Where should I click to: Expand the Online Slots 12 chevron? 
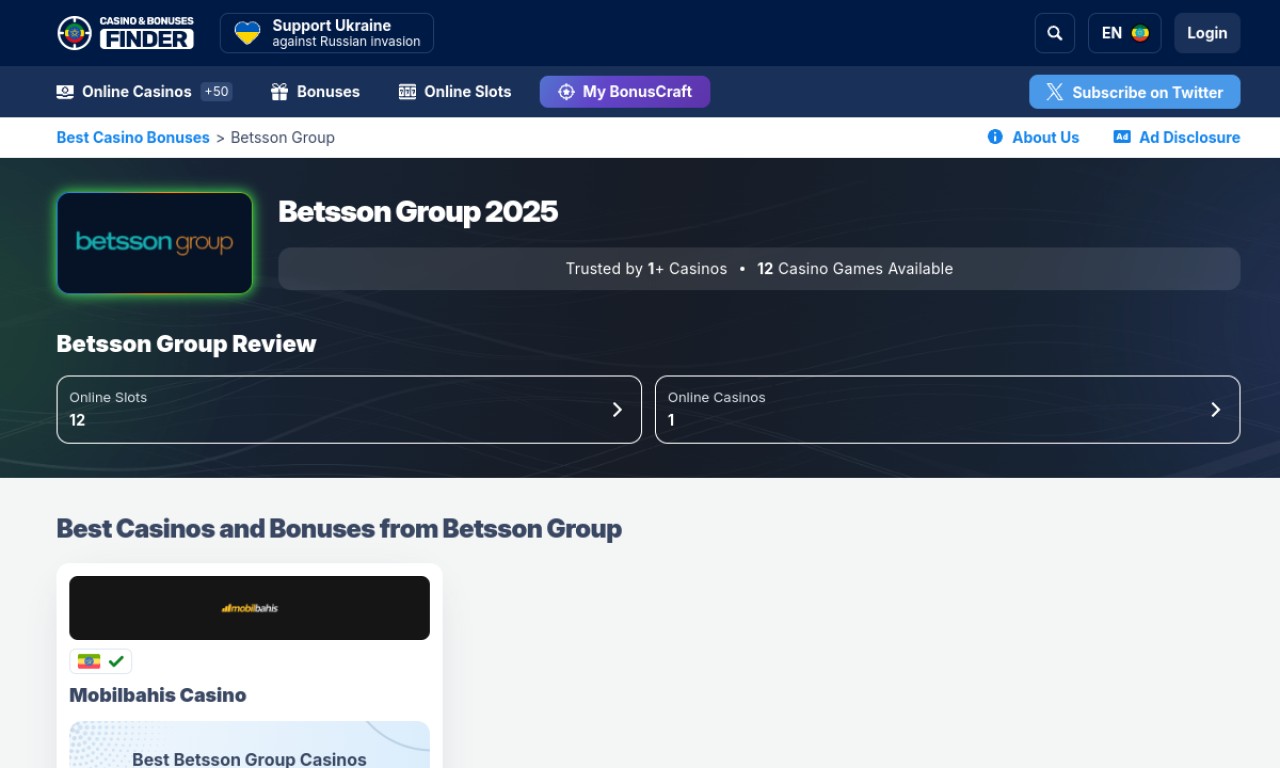tap(617, 409)
